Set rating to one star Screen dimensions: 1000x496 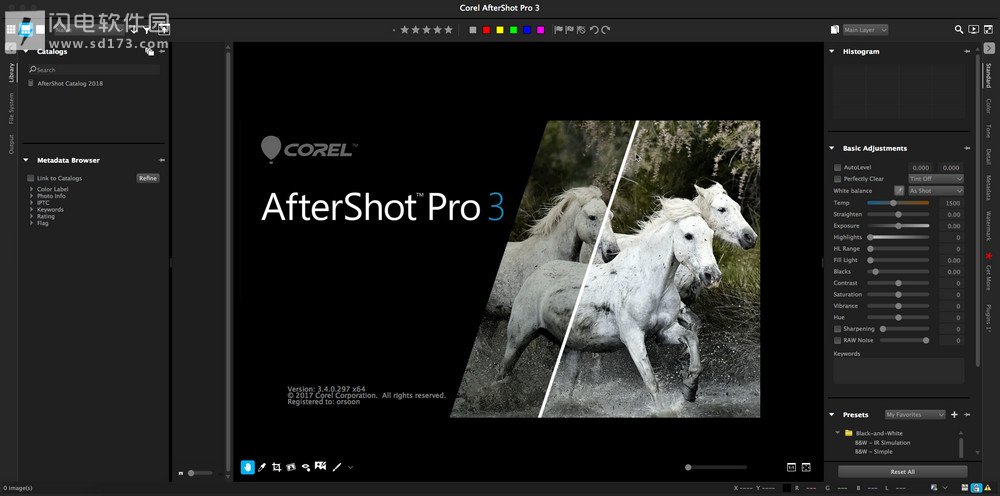405,30
